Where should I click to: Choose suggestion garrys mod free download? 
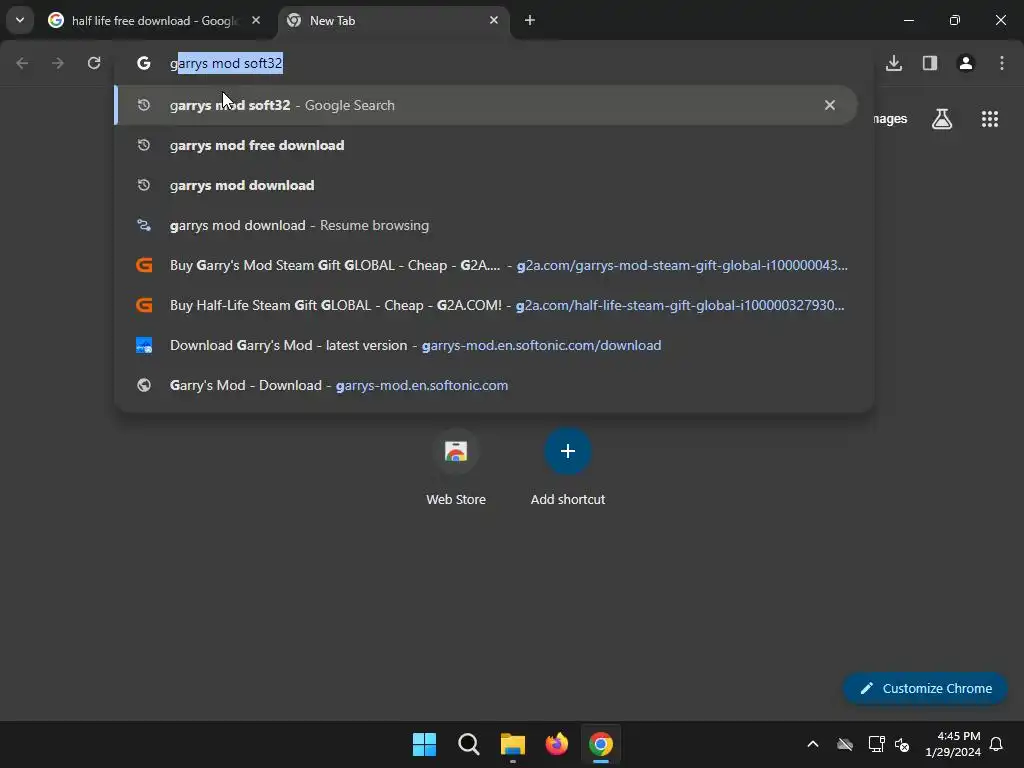pyautogui.click(x=486, y=145)
